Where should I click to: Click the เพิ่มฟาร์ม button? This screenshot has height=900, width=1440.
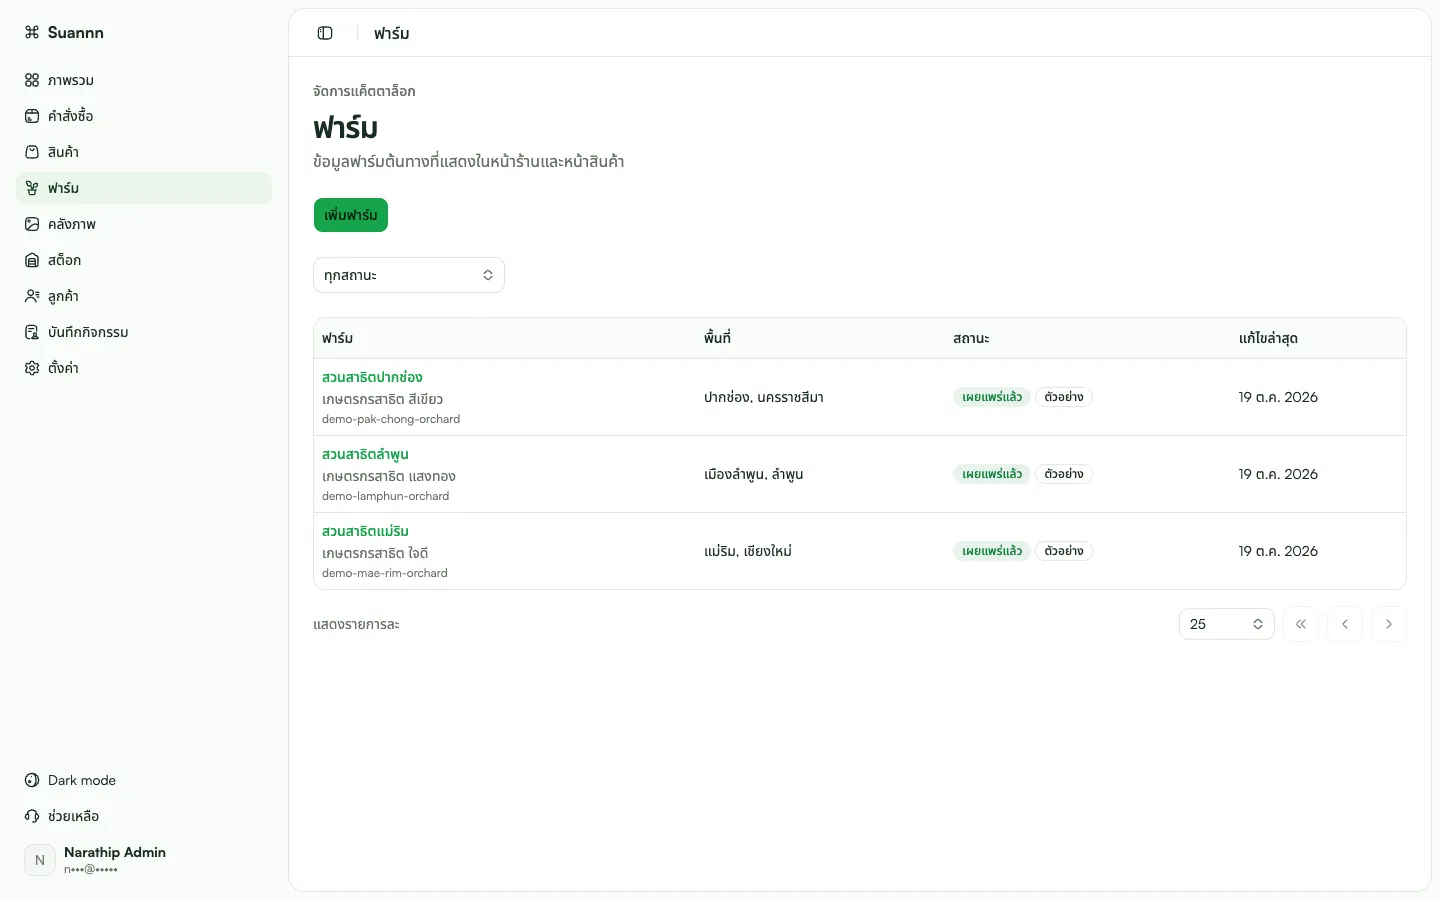[351, 215]
